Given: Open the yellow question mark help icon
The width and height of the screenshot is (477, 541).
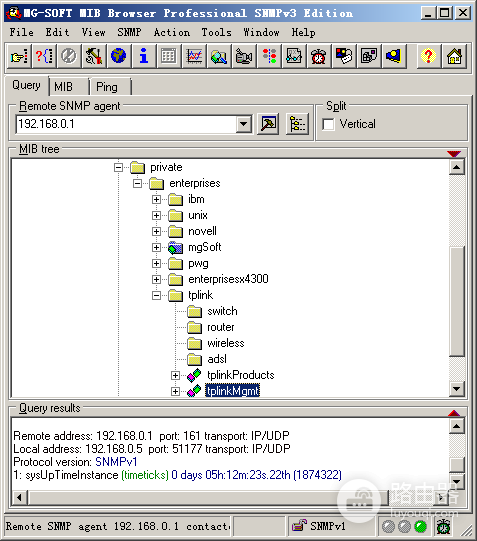Looking at the screenshot, I should pyautogui.click(x=428, y=56).
